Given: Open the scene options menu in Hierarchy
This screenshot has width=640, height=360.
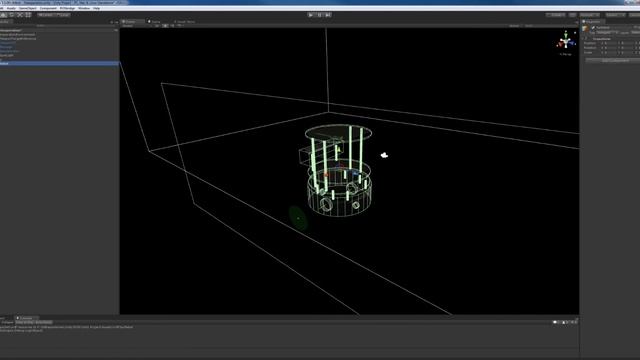Looking at the screenshot, I should click(x=116, y=30).
